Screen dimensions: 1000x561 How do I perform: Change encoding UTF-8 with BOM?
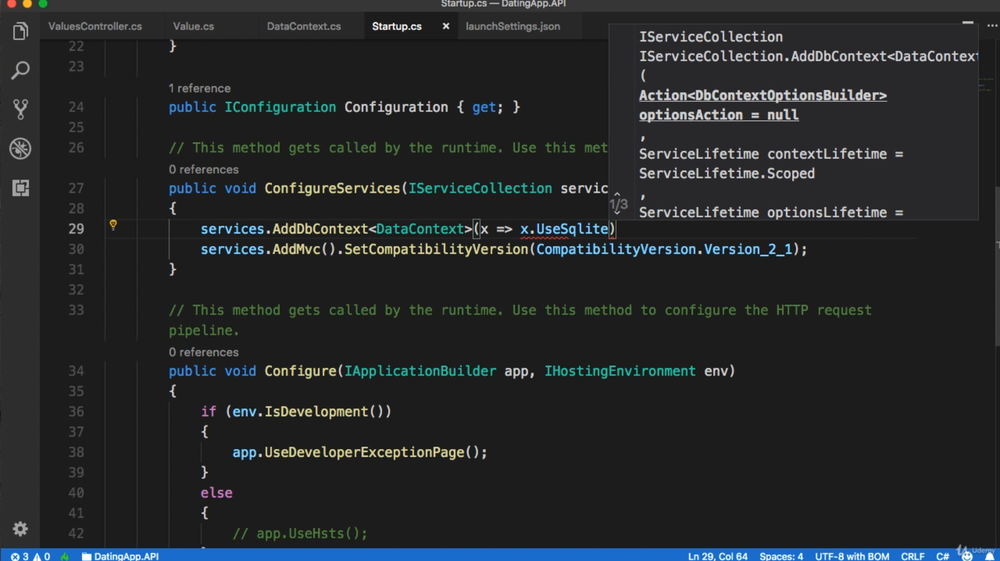[x=852, y=556]
